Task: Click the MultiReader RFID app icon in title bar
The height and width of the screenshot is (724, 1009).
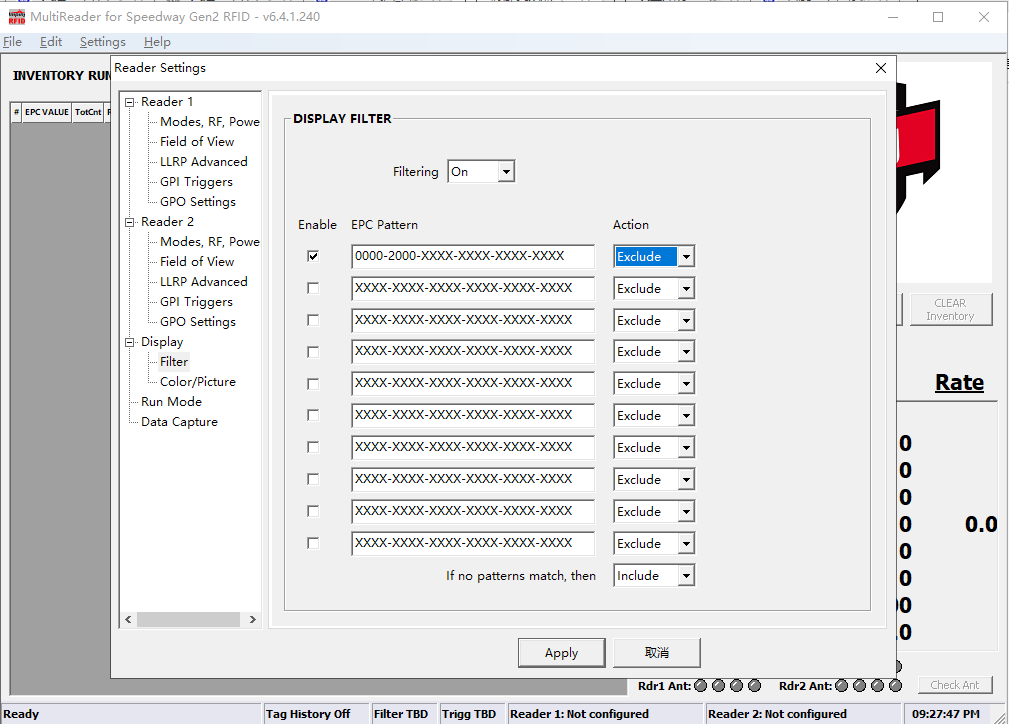Action: pyautogui.click(x=16, y=17)
